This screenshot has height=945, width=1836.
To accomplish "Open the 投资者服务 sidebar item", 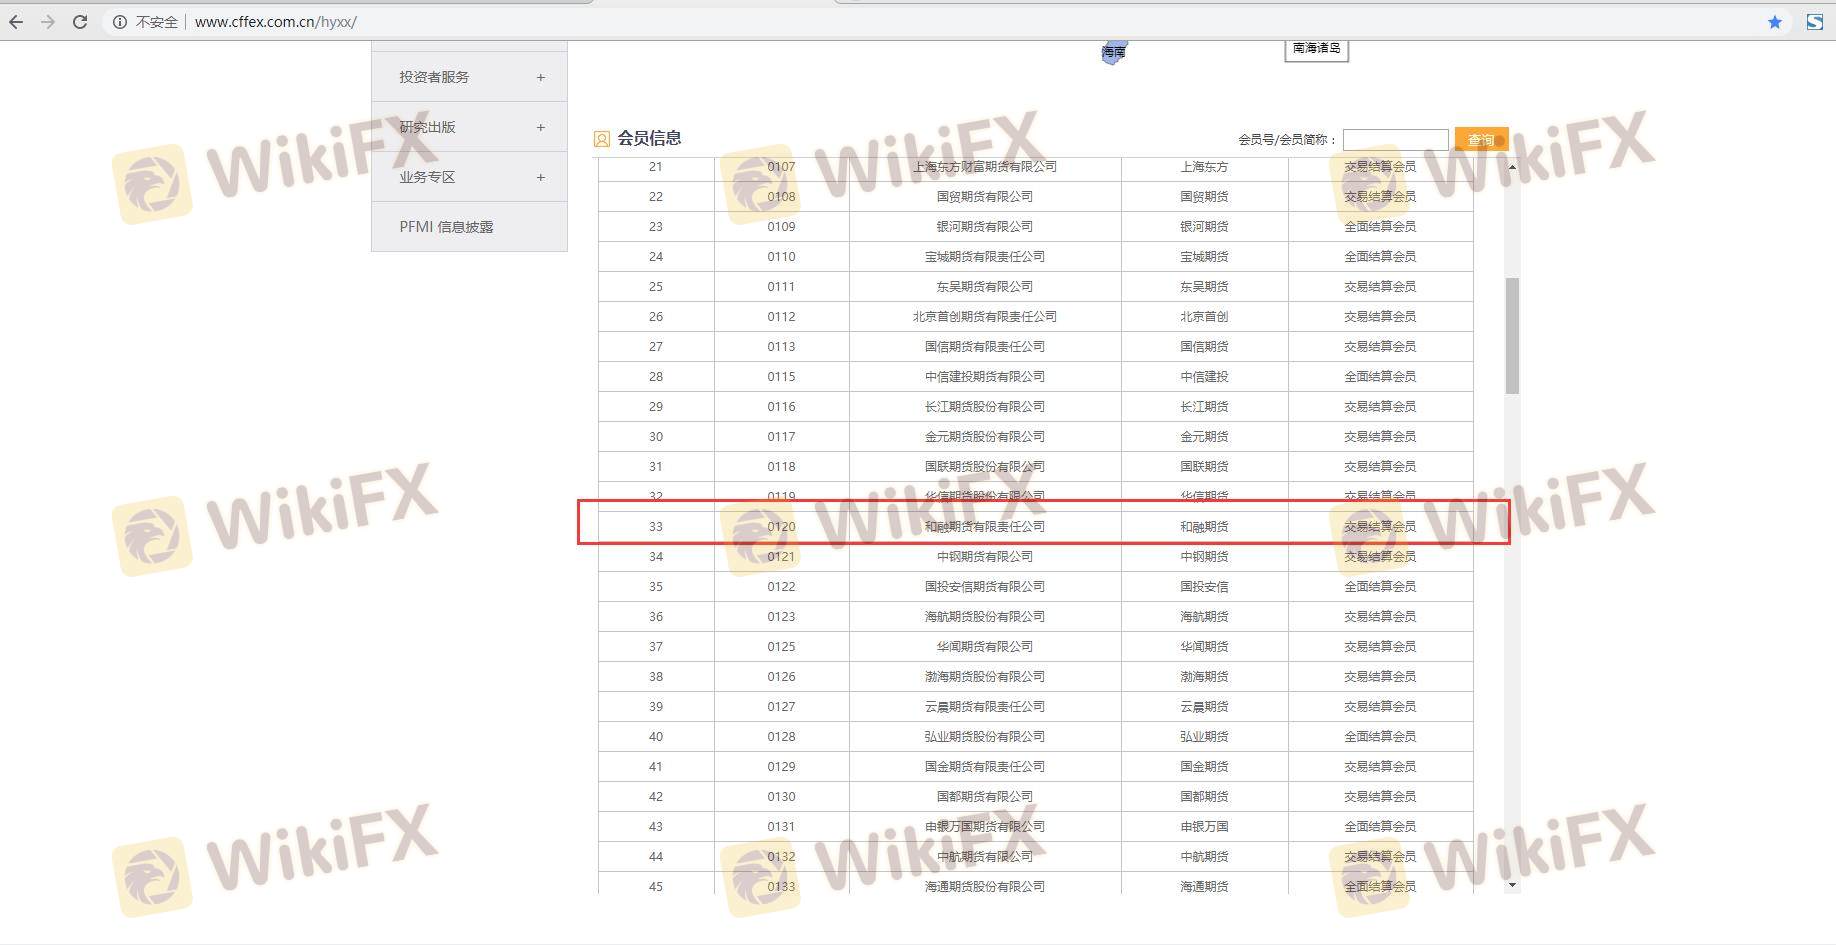I will [434, 77].
